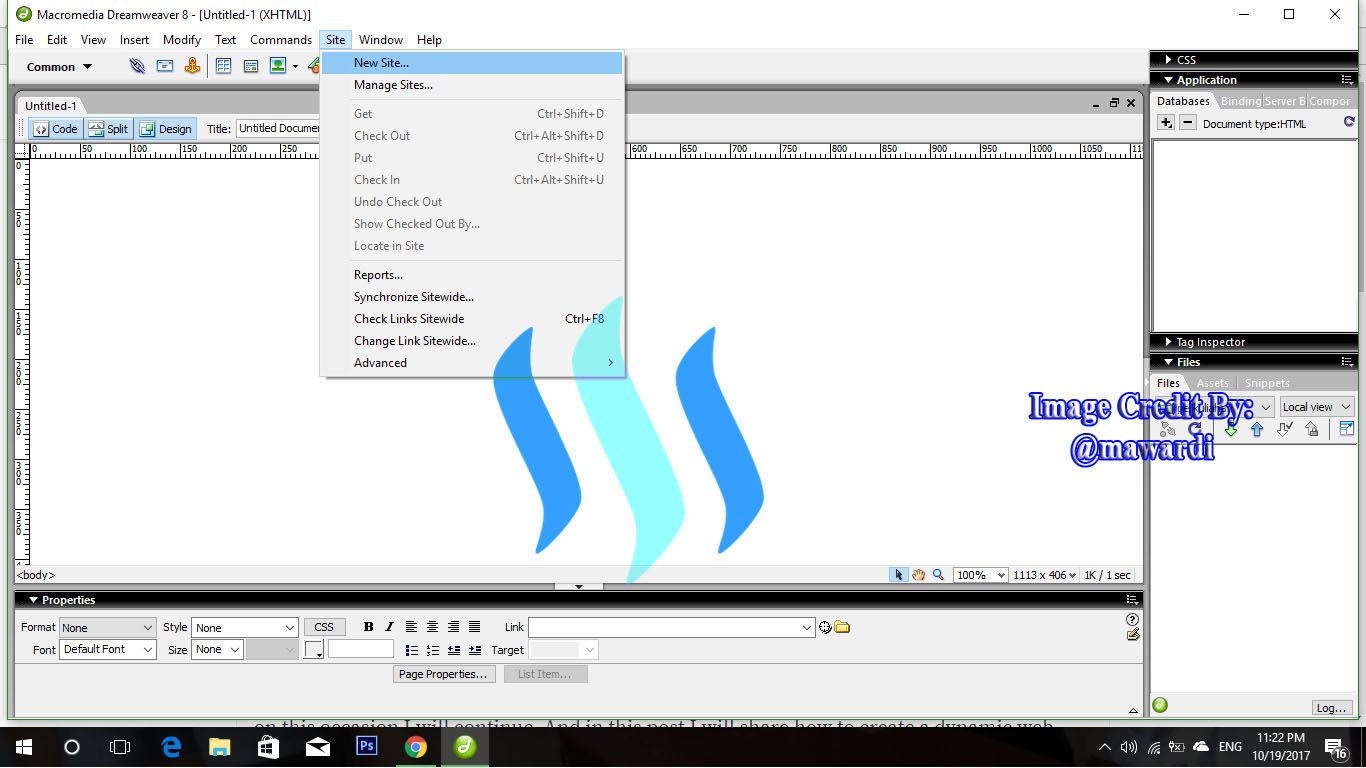Open the Insert menu
Screen dimensions: 1366x768
[x=134, y=40]
